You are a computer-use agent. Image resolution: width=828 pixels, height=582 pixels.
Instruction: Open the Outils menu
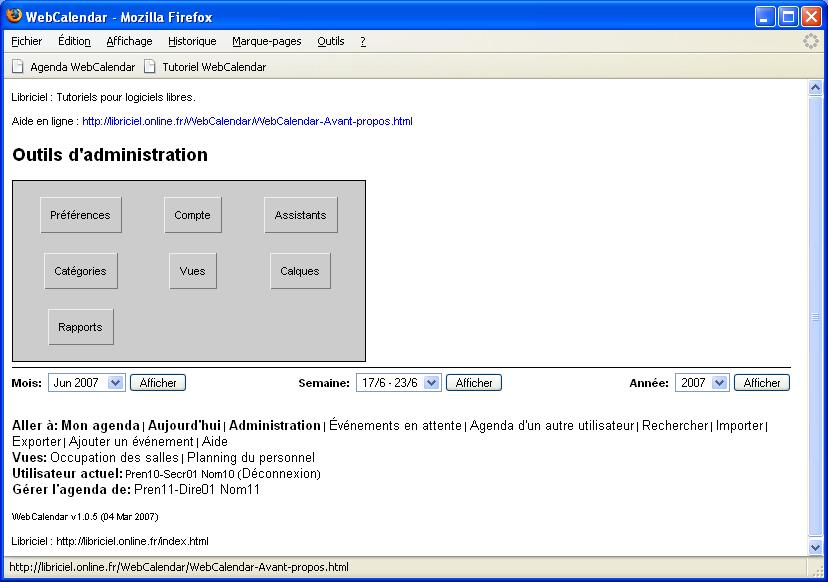pos(331,41)
